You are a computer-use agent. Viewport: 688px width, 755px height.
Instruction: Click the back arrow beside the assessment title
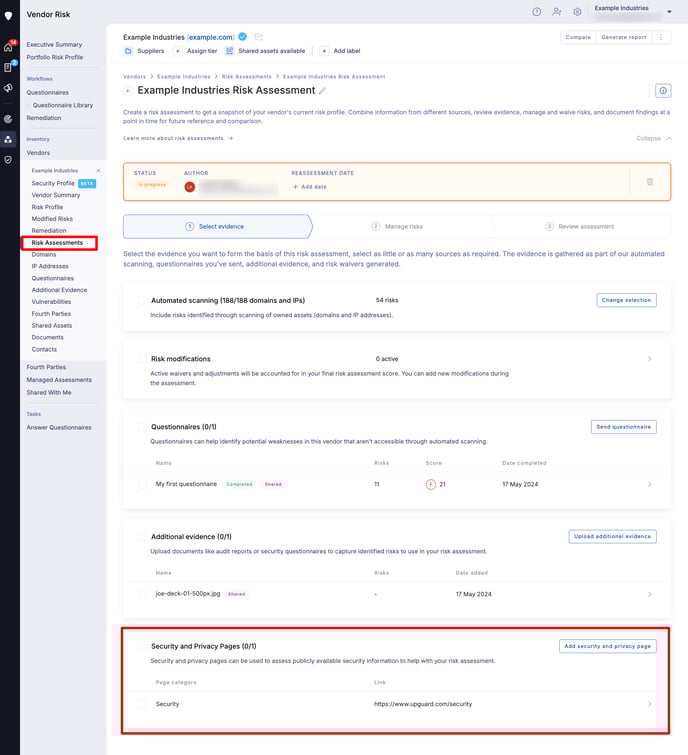128,91
